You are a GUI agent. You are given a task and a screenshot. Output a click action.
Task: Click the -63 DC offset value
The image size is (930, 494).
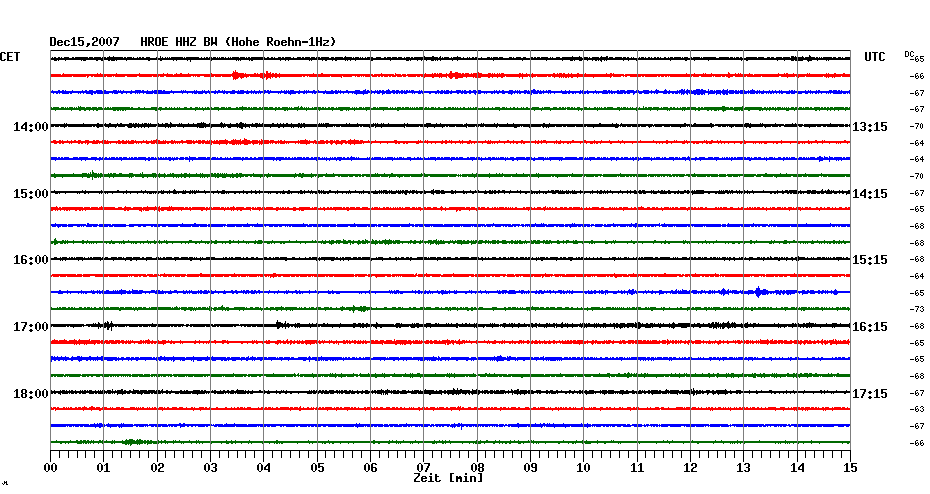coord(917,409)
